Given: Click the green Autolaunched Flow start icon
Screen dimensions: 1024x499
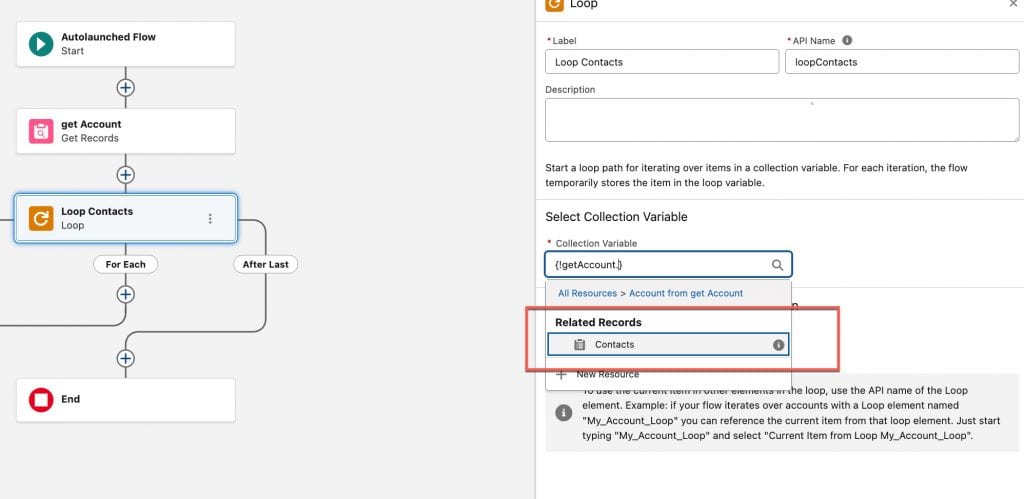Looking at the screenshot, I should click(40, 44).
